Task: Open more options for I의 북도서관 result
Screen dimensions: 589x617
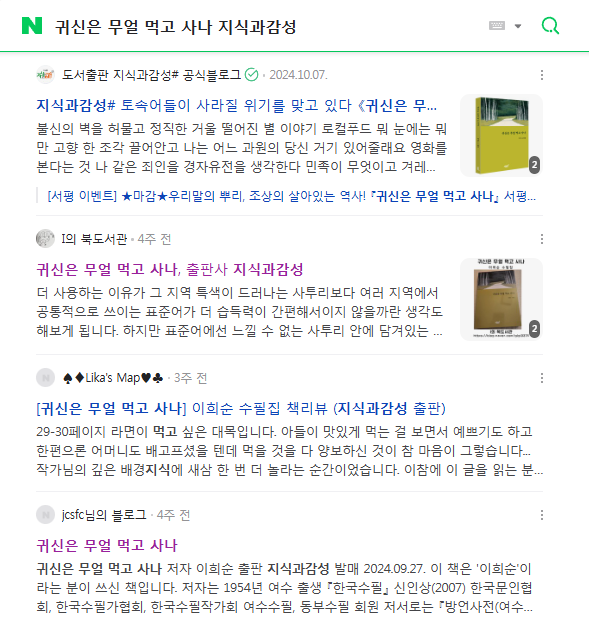Action: 542,239
